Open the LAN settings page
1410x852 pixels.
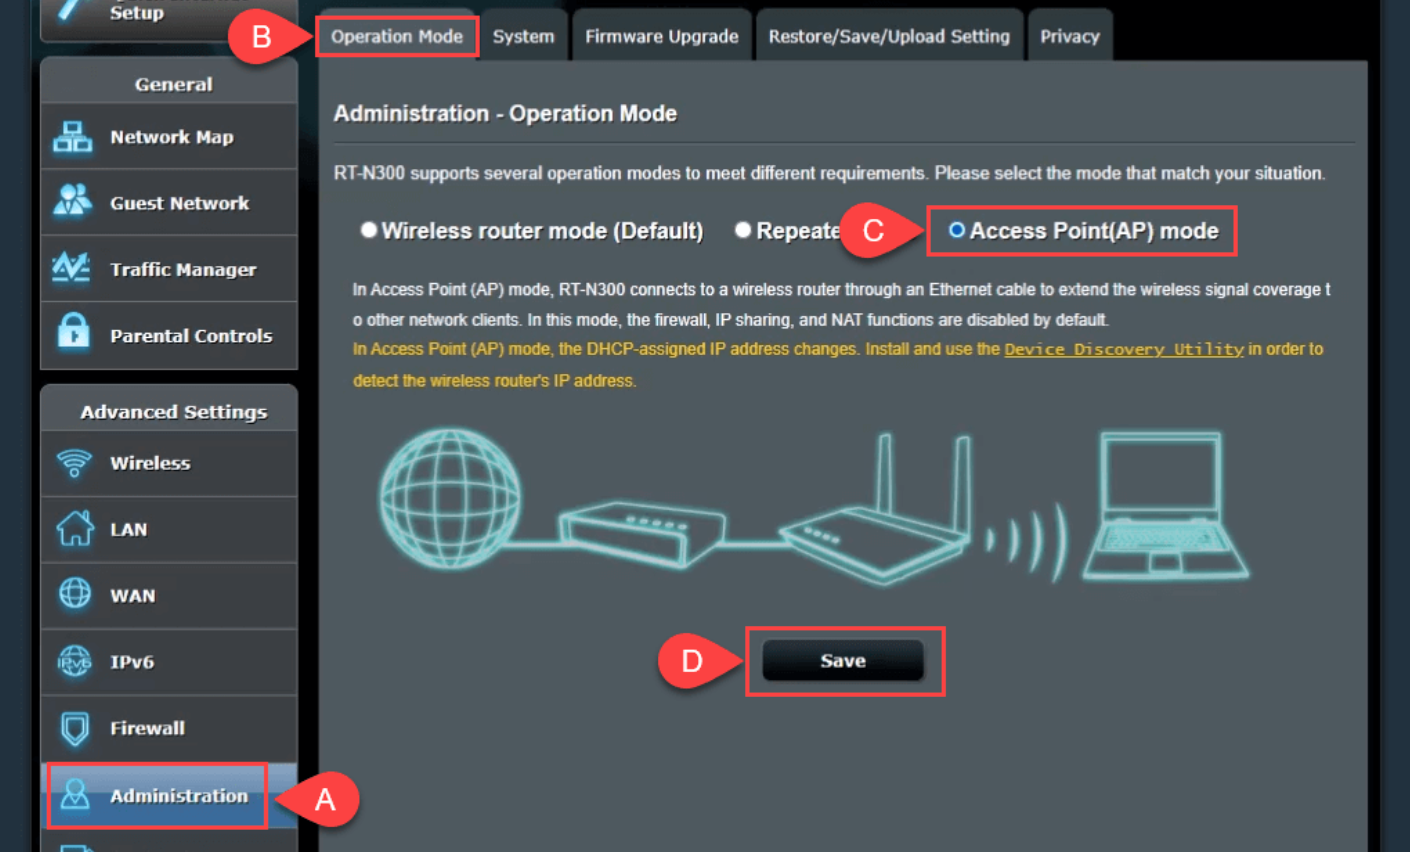[169, 529]
